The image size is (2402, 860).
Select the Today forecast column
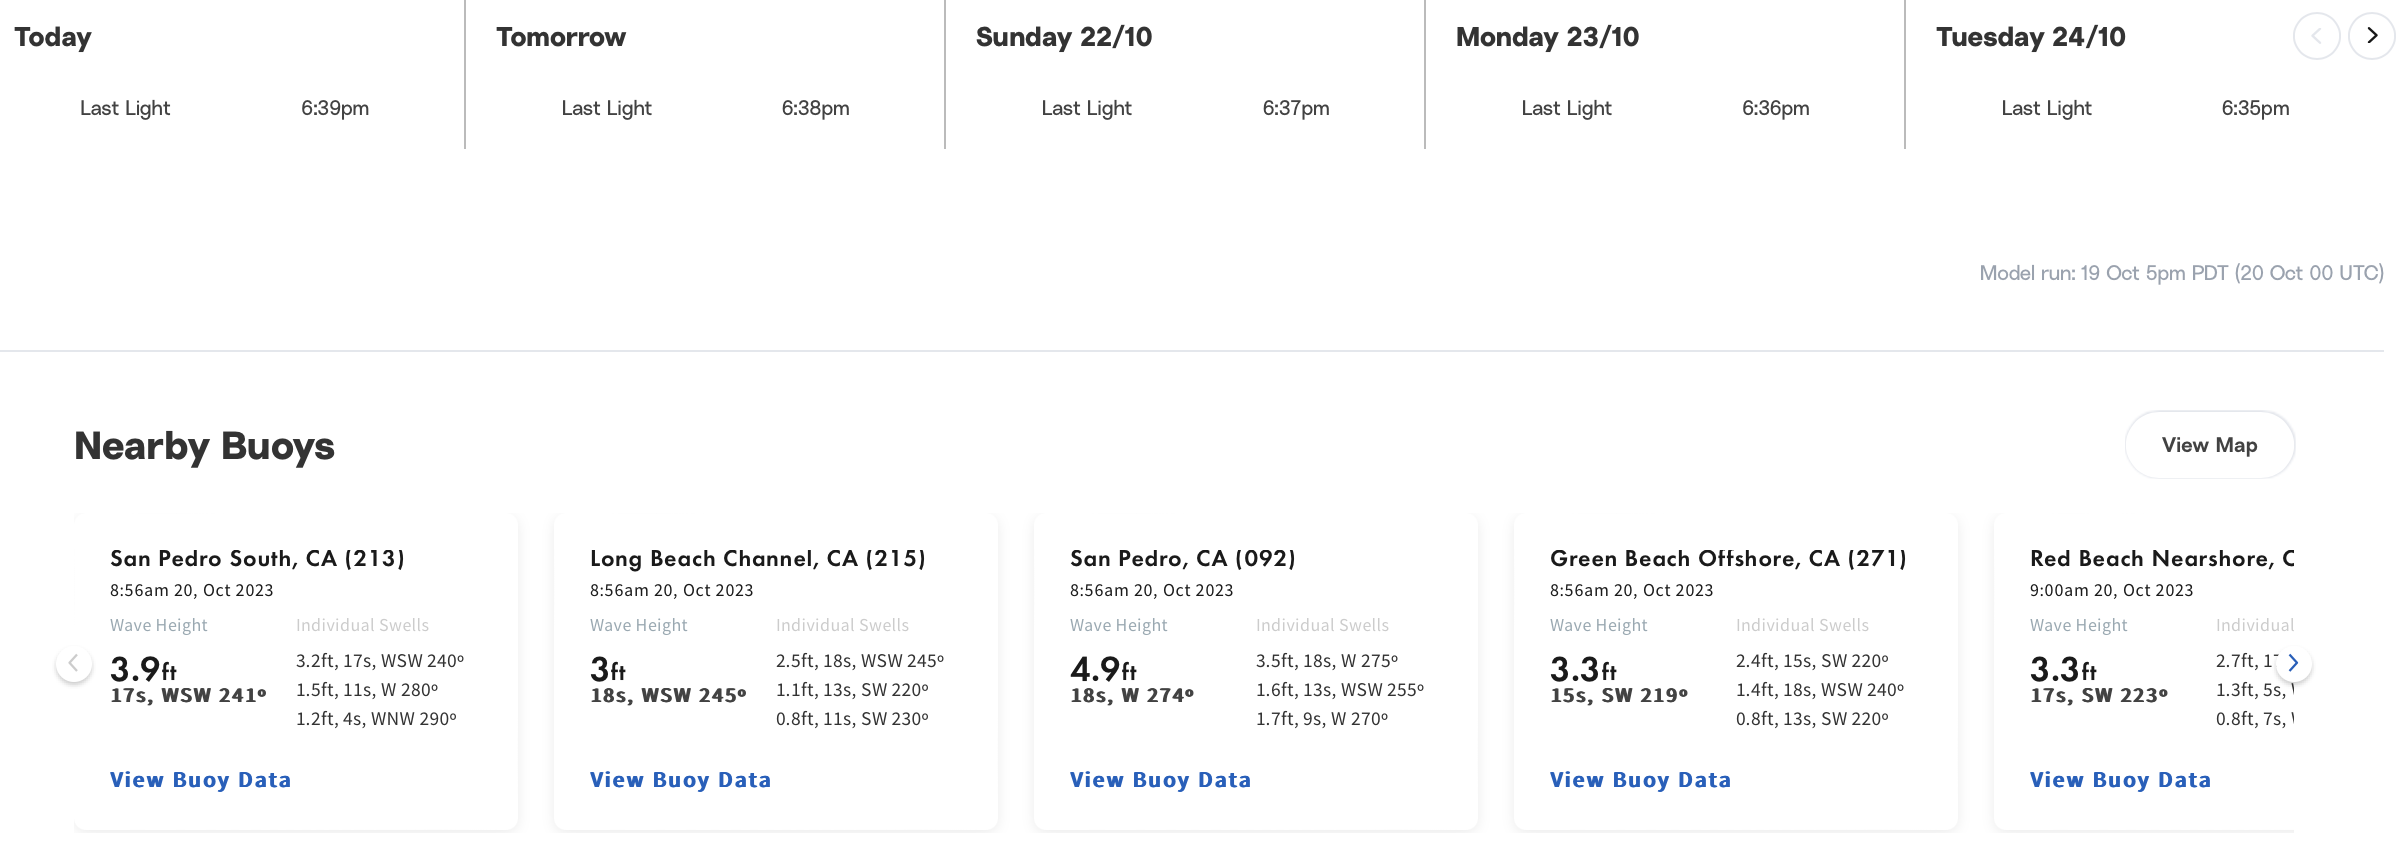(53, 37)
